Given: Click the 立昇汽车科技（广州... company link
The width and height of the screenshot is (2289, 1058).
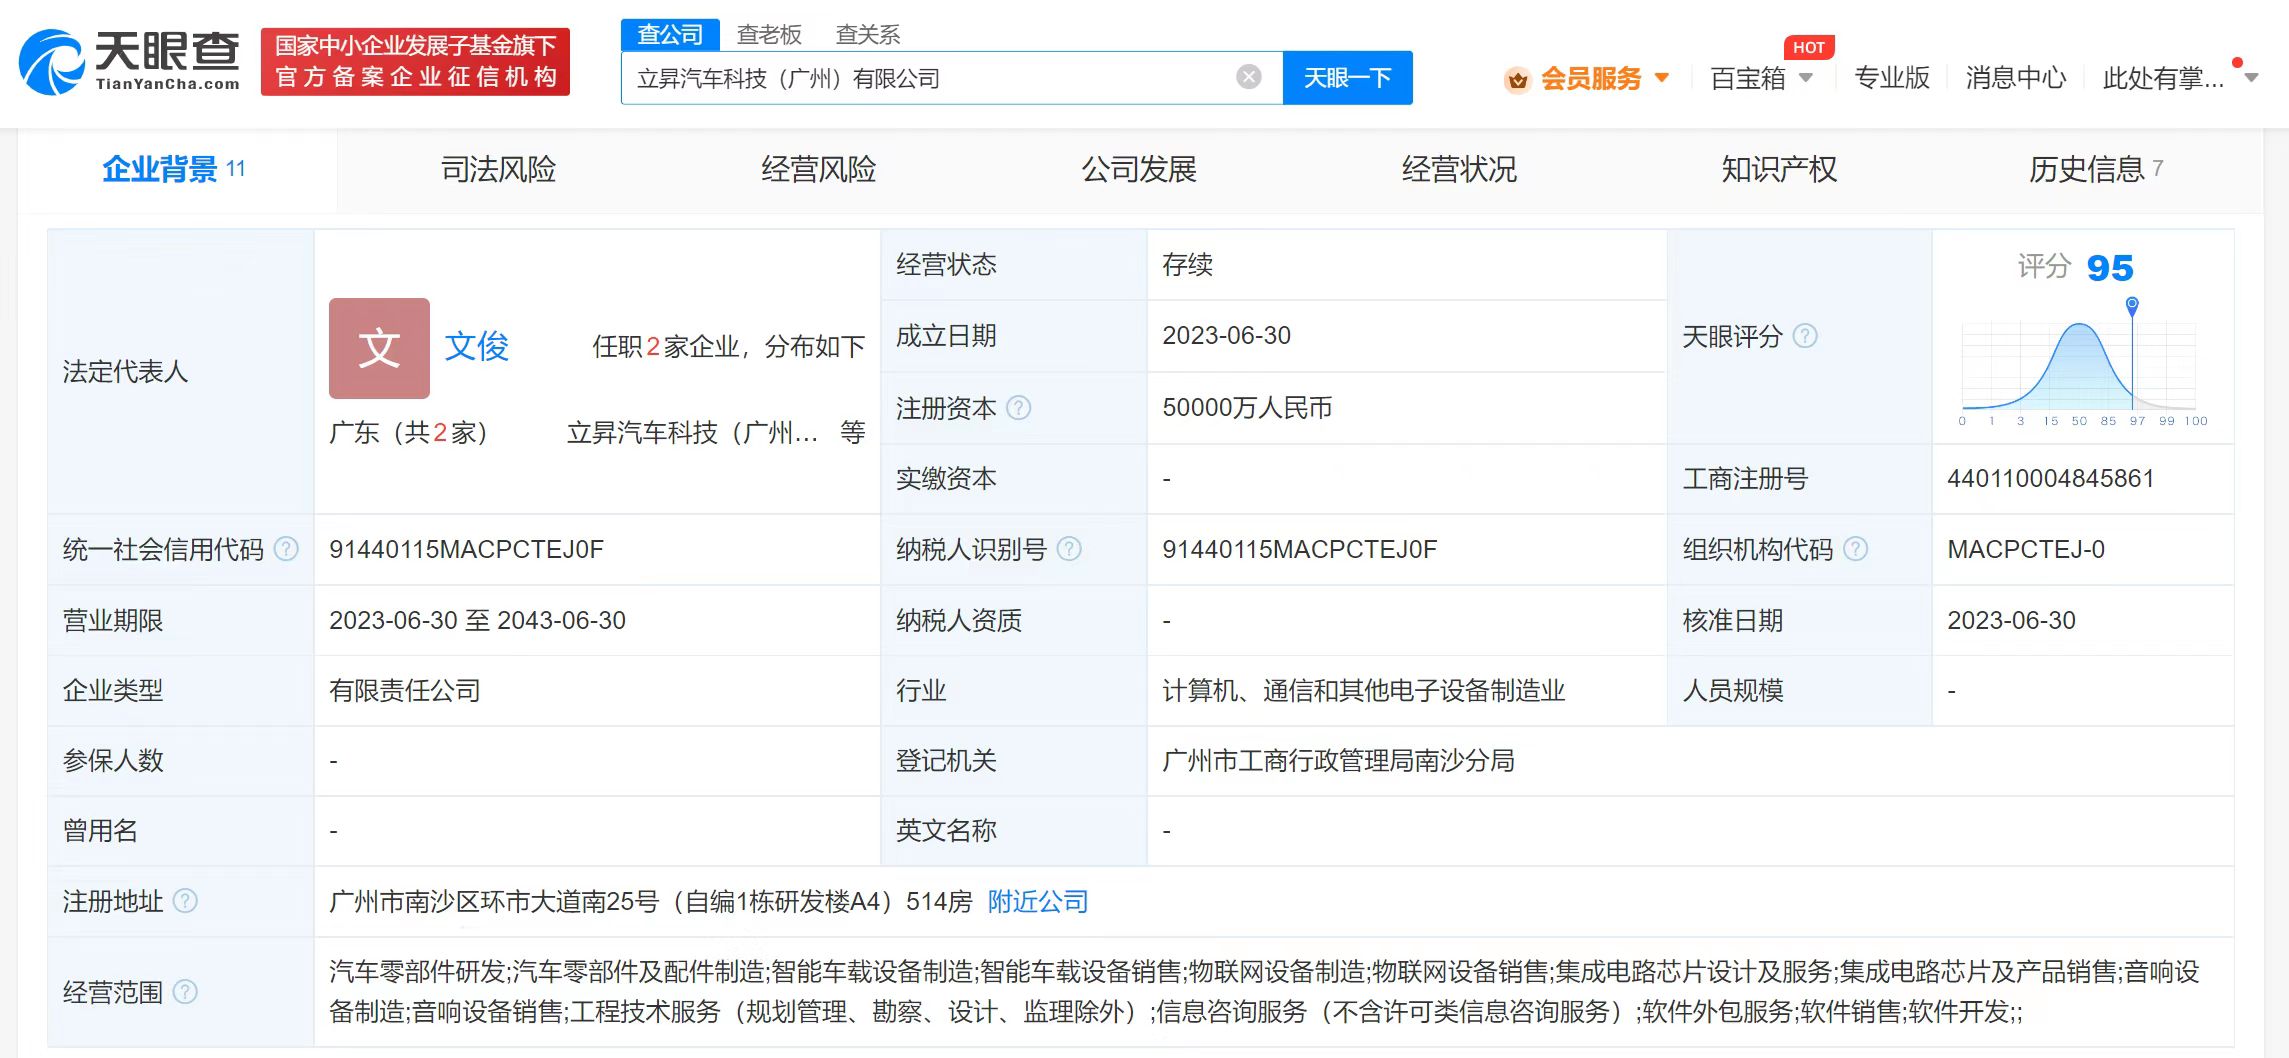Looking at the screenshot, I should [x=692, y=432].
